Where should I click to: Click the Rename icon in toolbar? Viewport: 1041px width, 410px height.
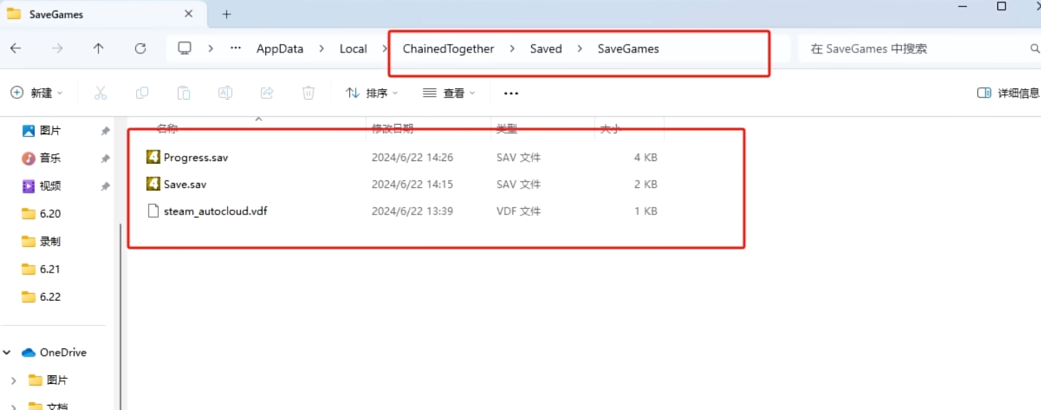pyautogui.click(x=225, y=93)
